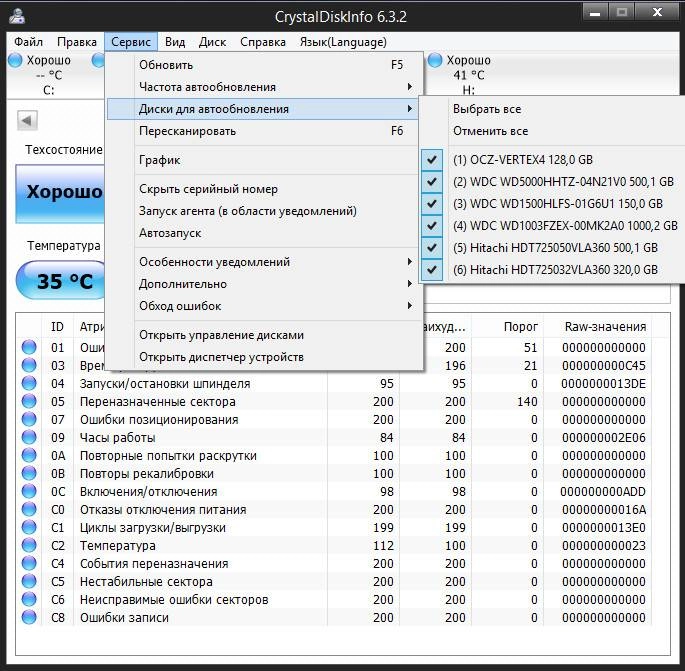This screenshot has width=685, height=671.
Task: Click status dot for attribute C8
Action: coord(29,617)
